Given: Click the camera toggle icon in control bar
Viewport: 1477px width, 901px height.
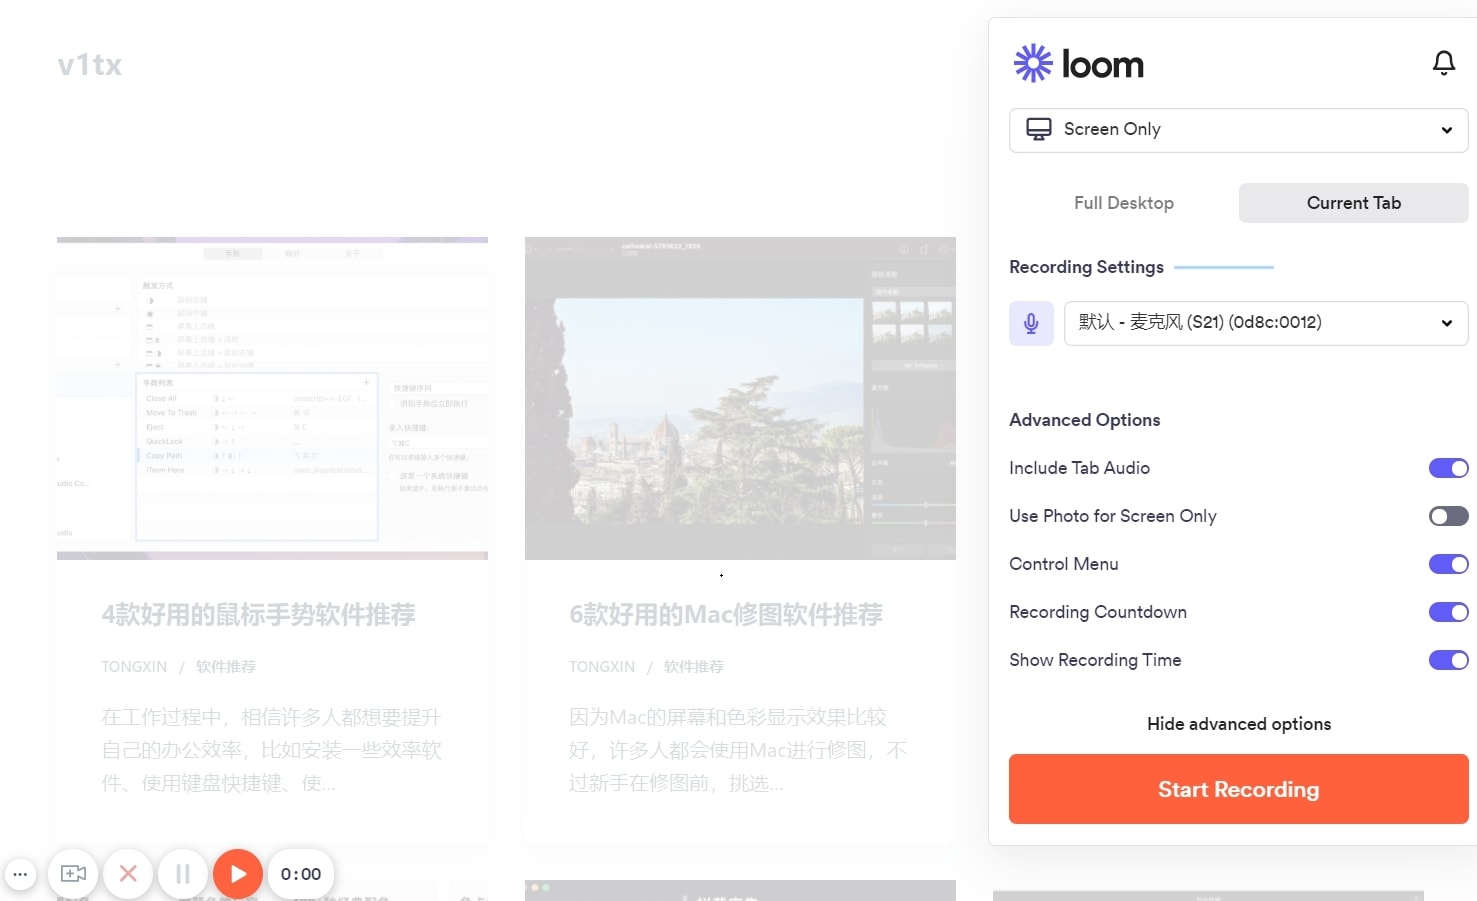Looking at the screenshot, I should coord(74,874).
